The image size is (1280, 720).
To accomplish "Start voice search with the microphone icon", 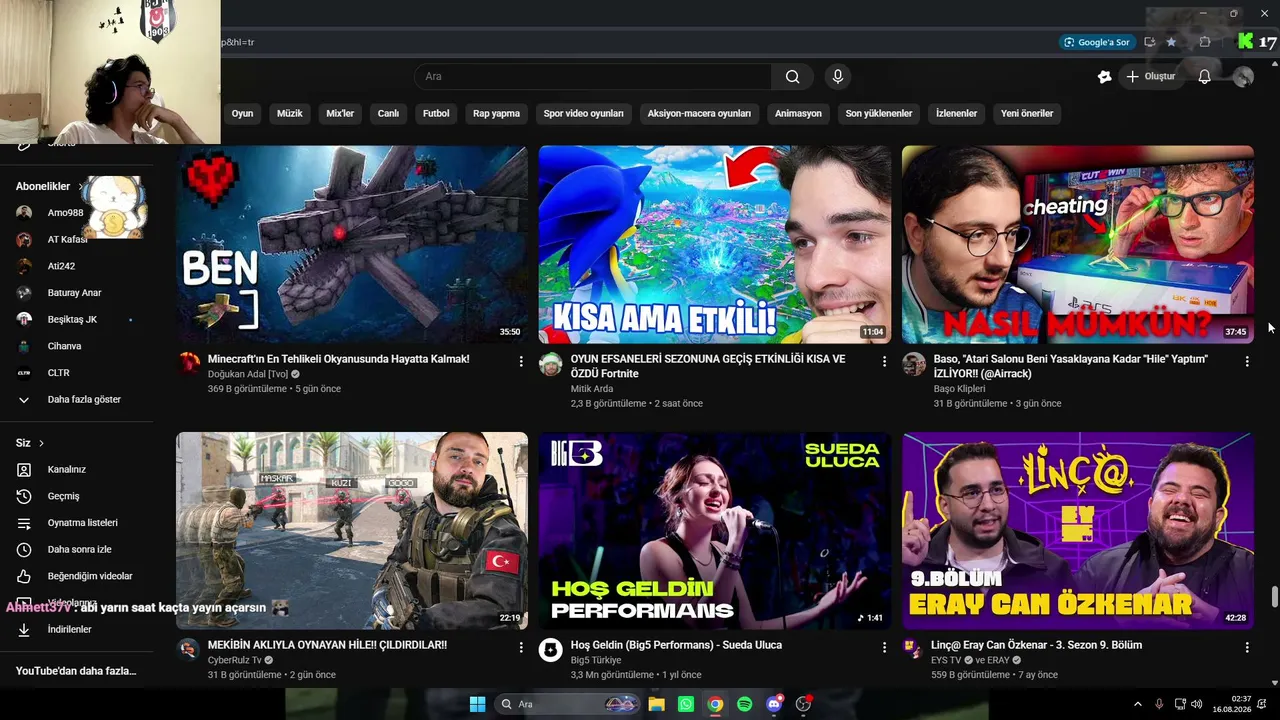I will point(838,77).
